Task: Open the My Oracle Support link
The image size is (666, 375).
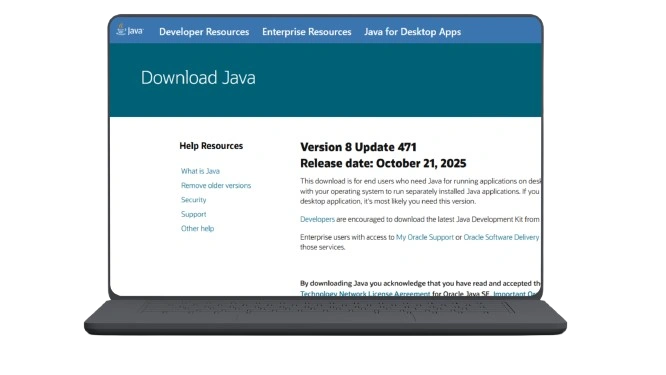Action: point(425,237)
